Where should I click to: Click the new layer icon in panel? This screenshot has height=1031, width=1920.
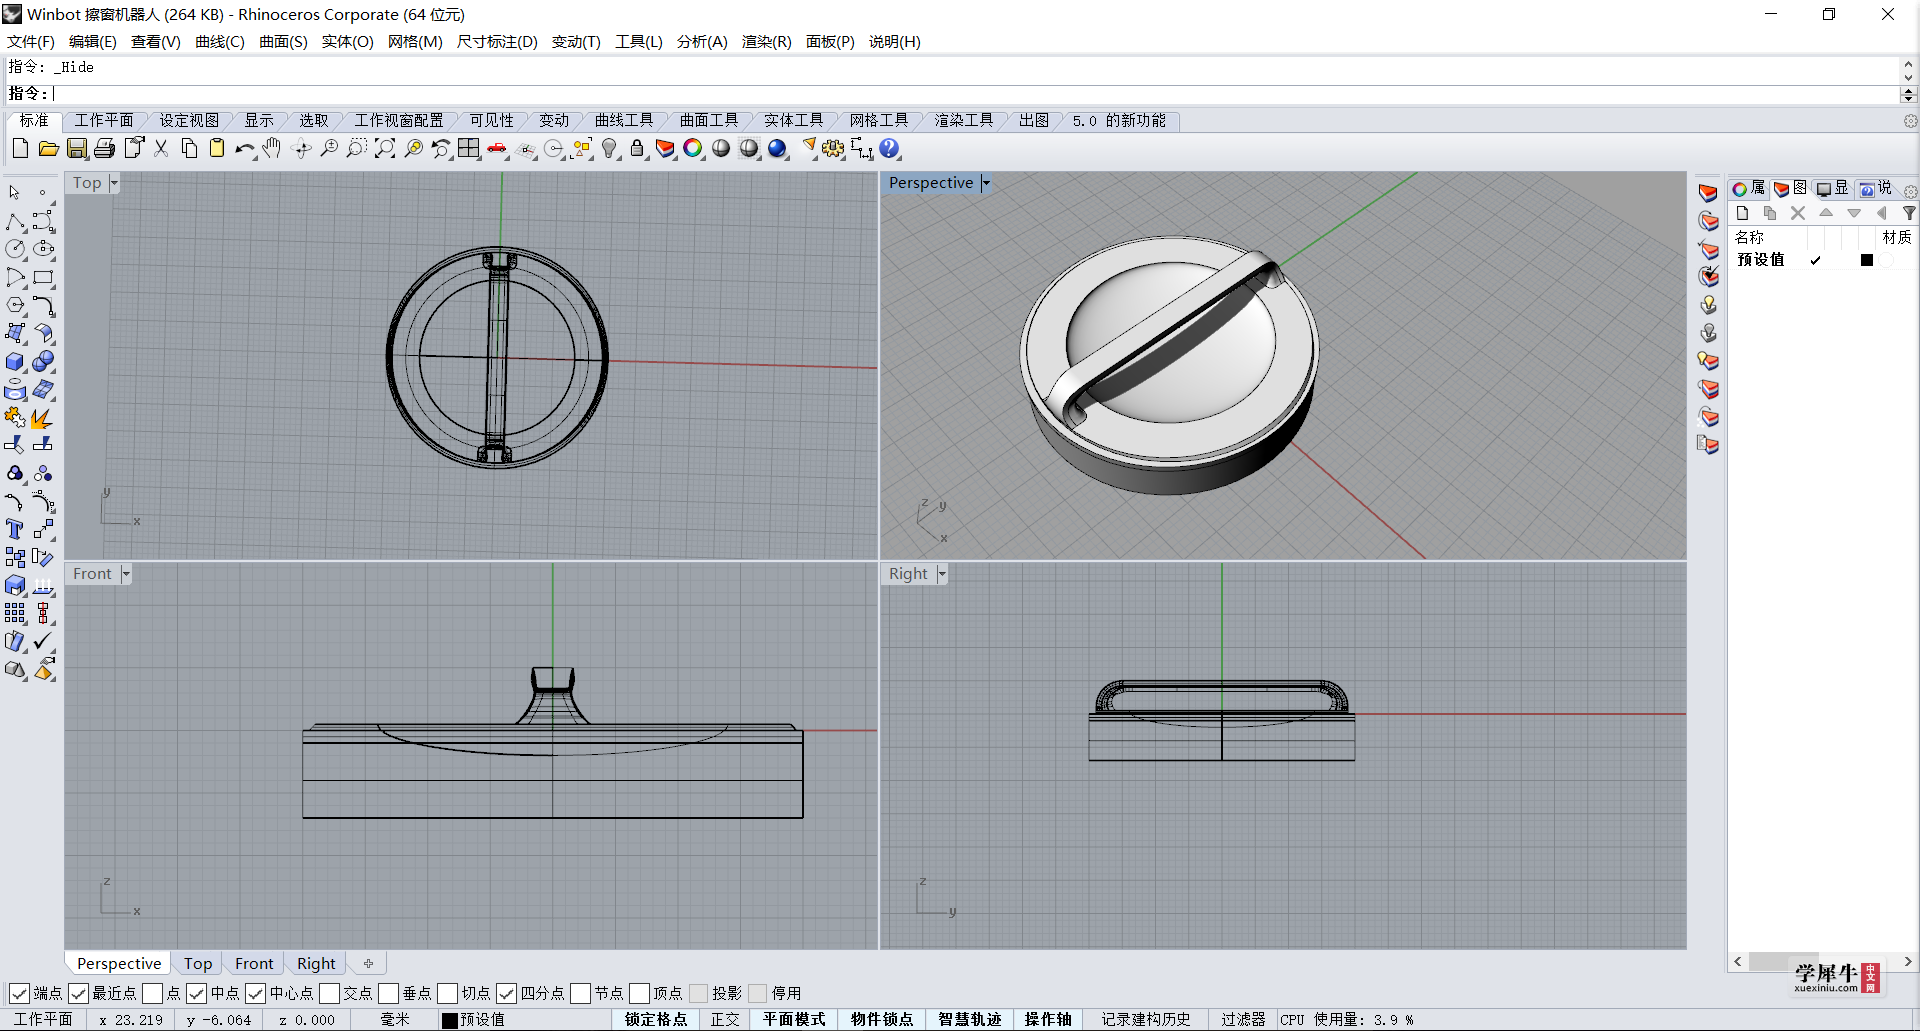tap(1742, 213)
